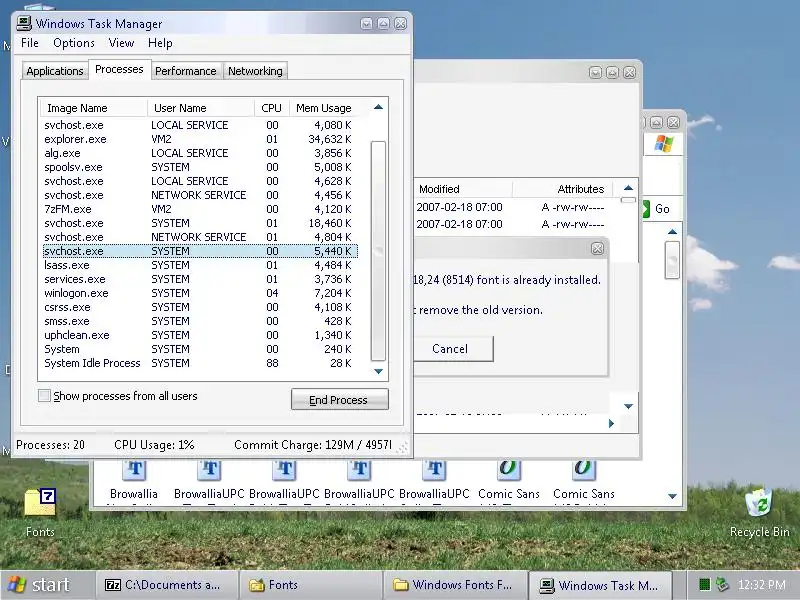This screenshot has height=600, width=800.
Task: Click the process list scroll down arrow
Action: click(378, 371)
